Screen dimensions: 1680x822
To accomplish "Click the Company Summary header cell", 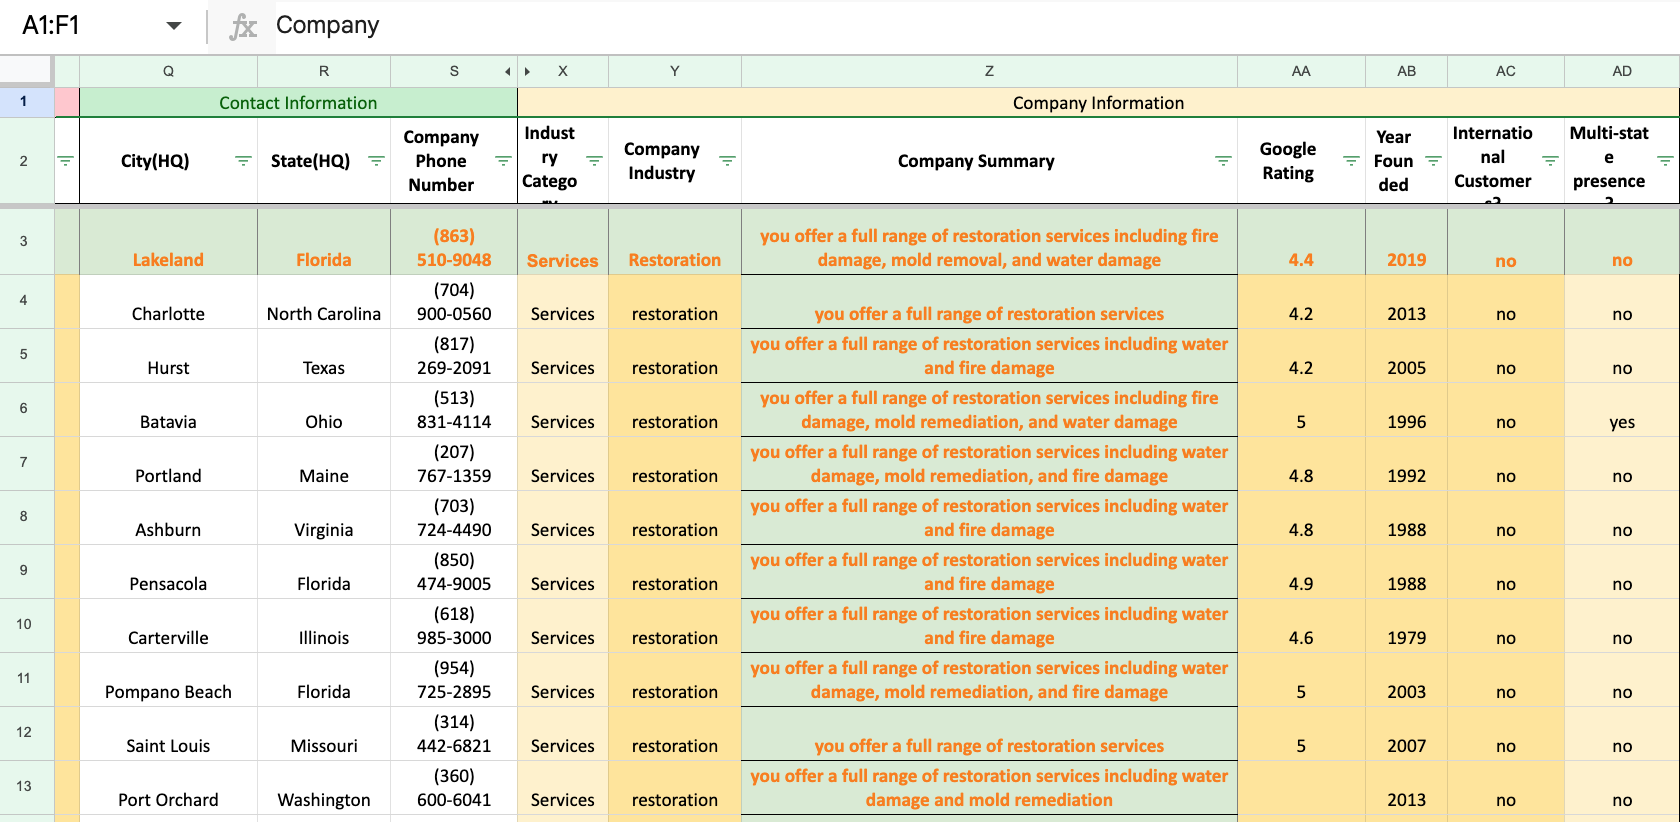I will (x=989, y=161).
